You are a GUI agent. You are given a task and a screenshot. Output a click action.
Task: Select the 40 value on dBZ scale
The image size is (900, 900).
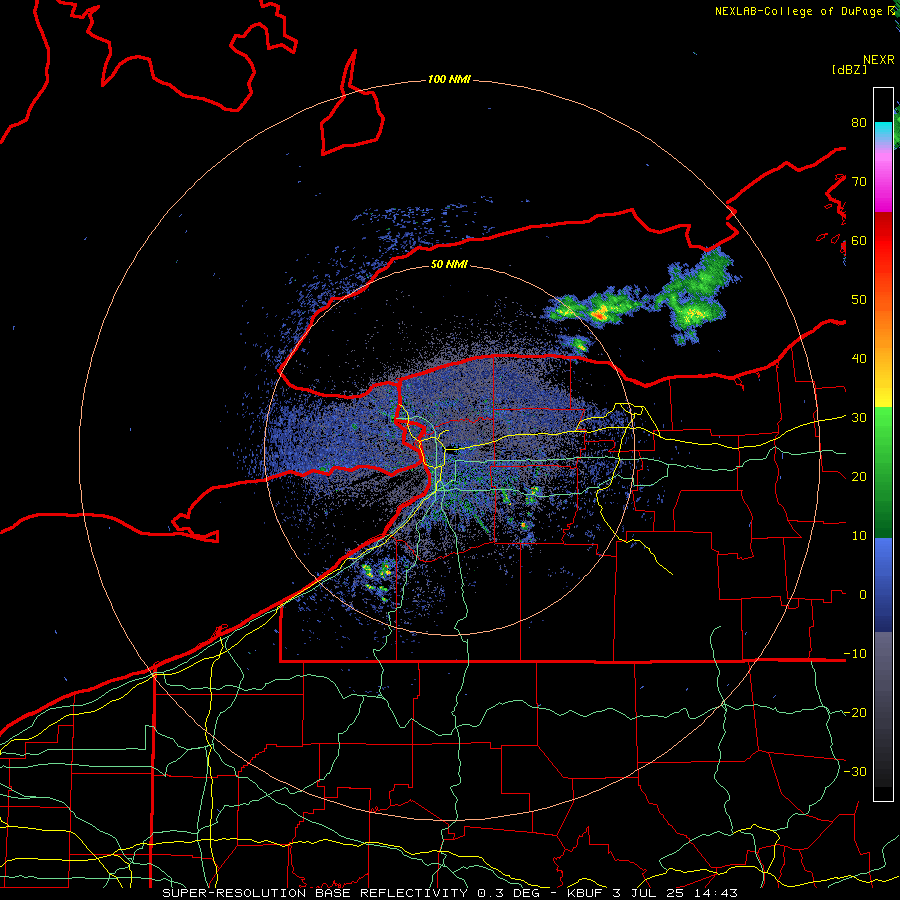point(859,359)
